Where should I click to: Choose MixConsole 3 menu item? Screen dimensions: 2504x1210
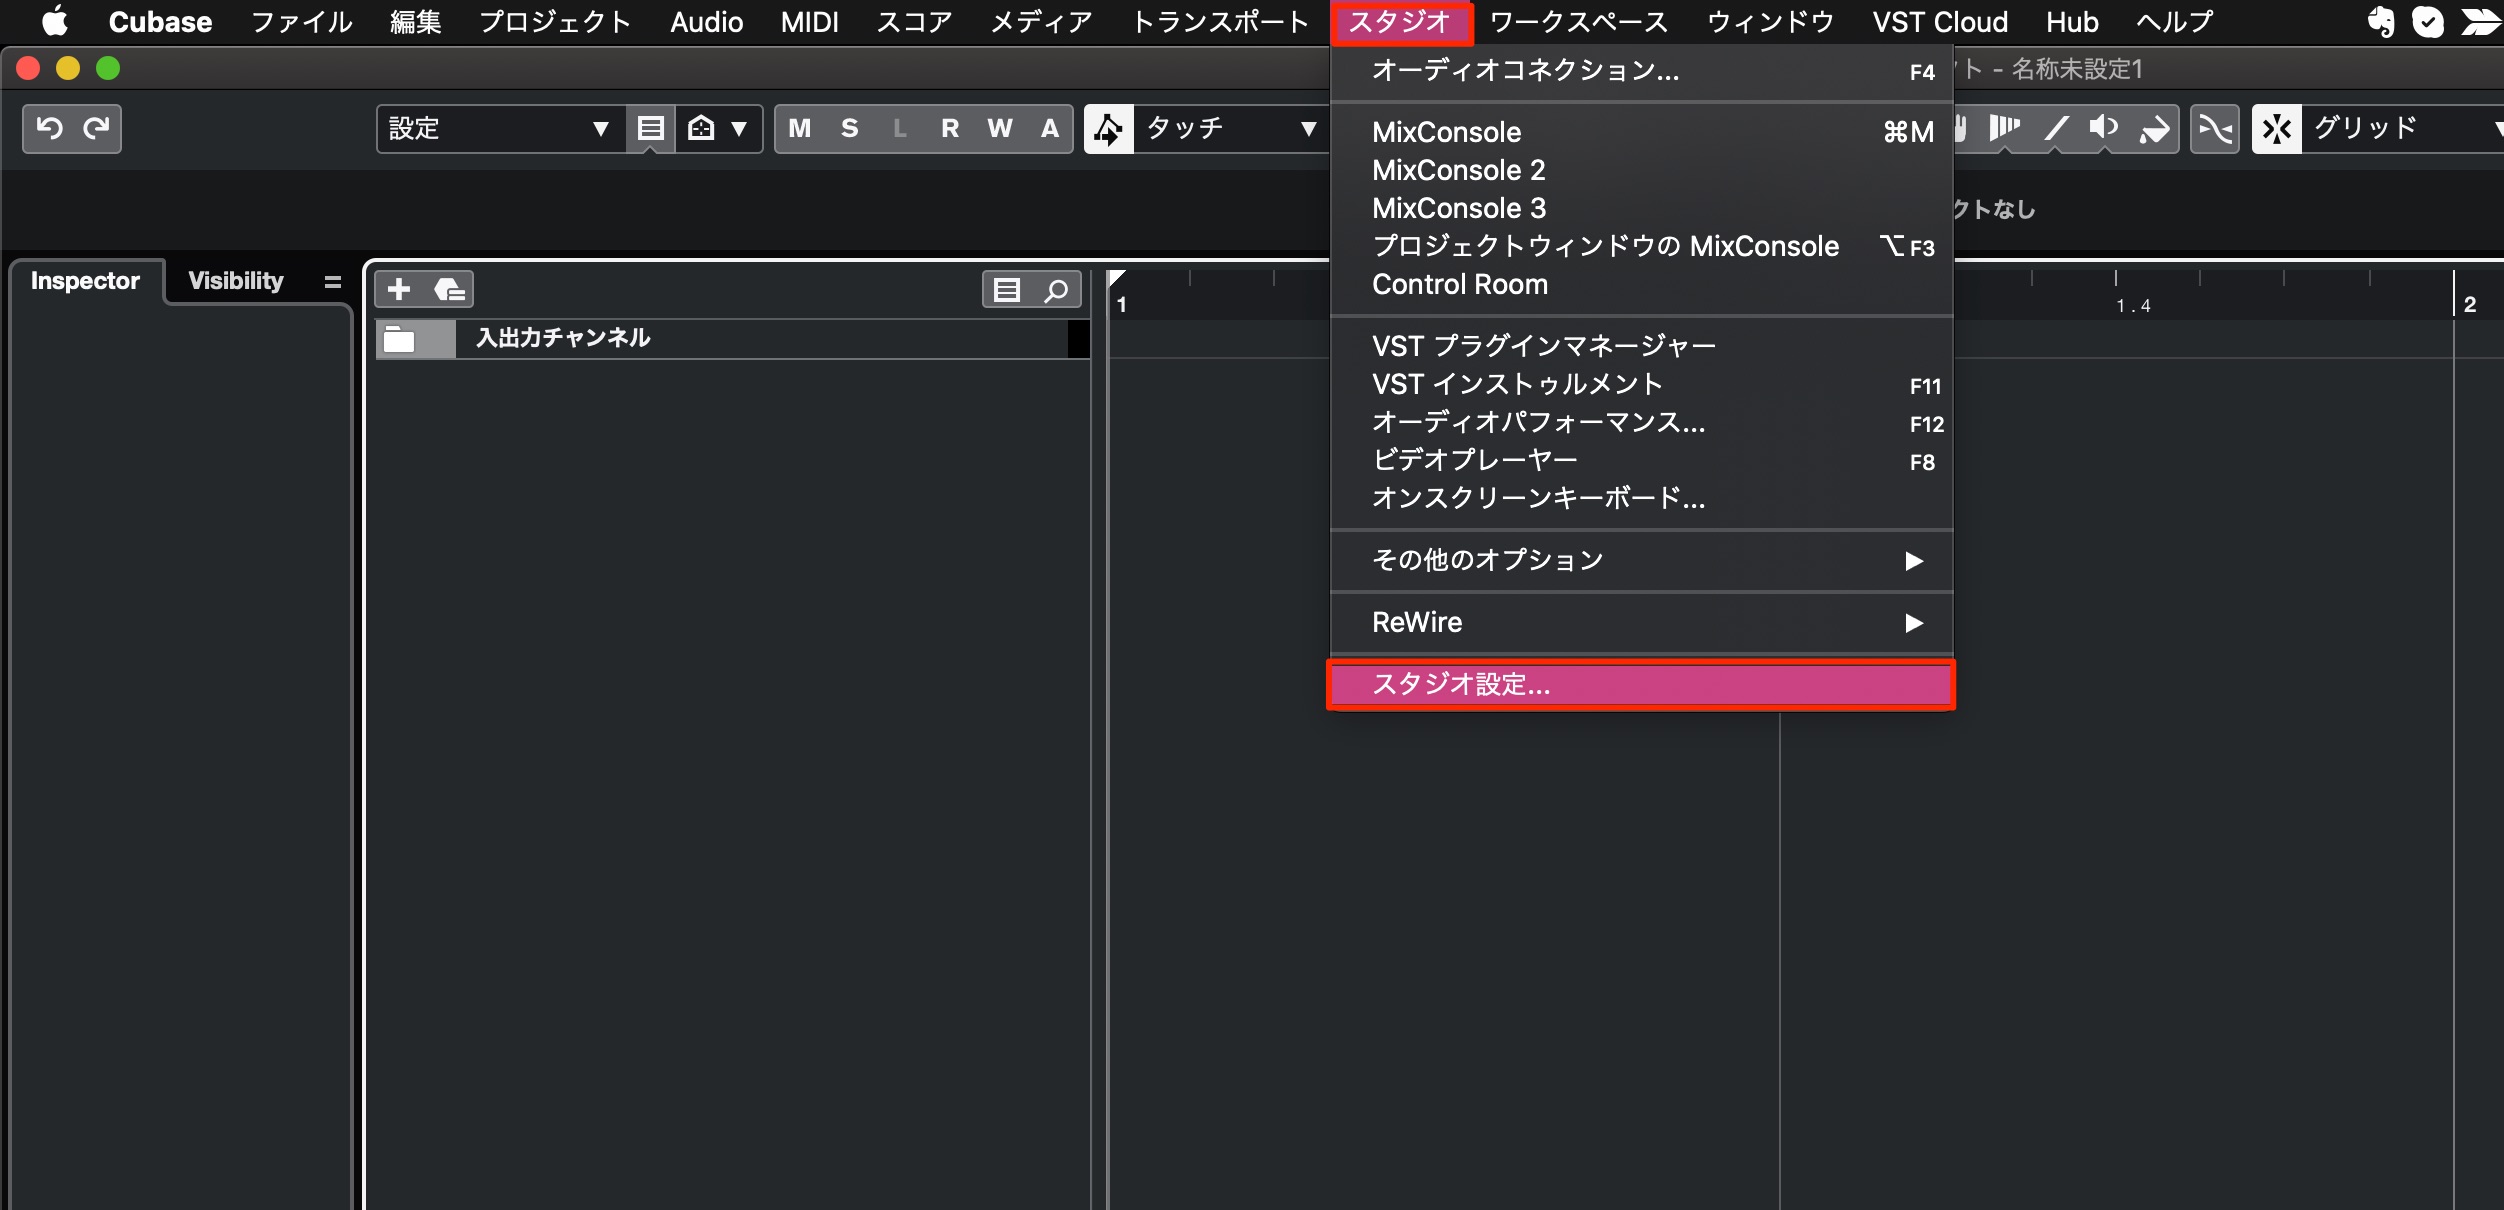1642,208
